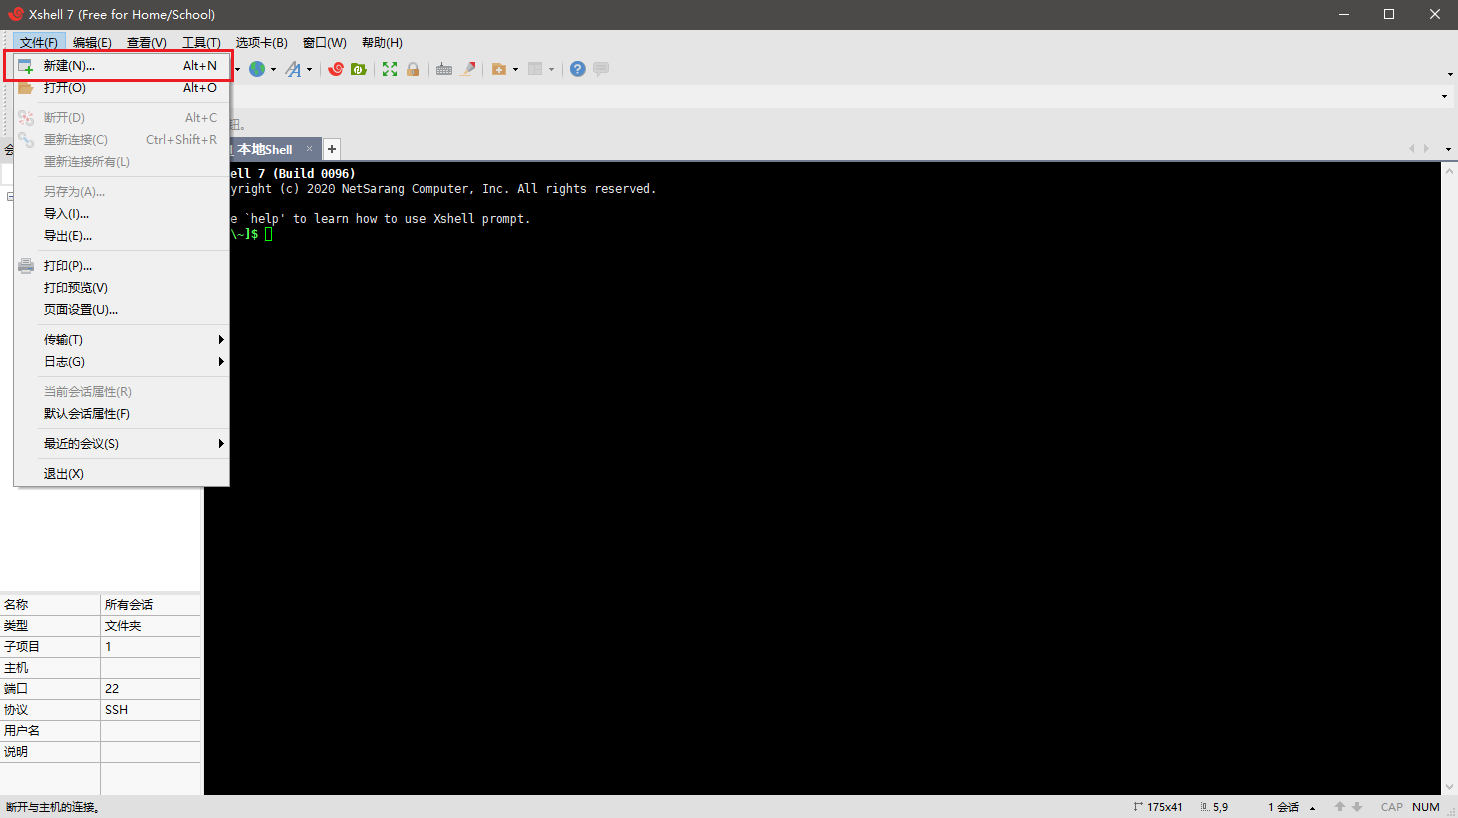
Task: Click the globe web browser icon
Action: pos(258,68)
